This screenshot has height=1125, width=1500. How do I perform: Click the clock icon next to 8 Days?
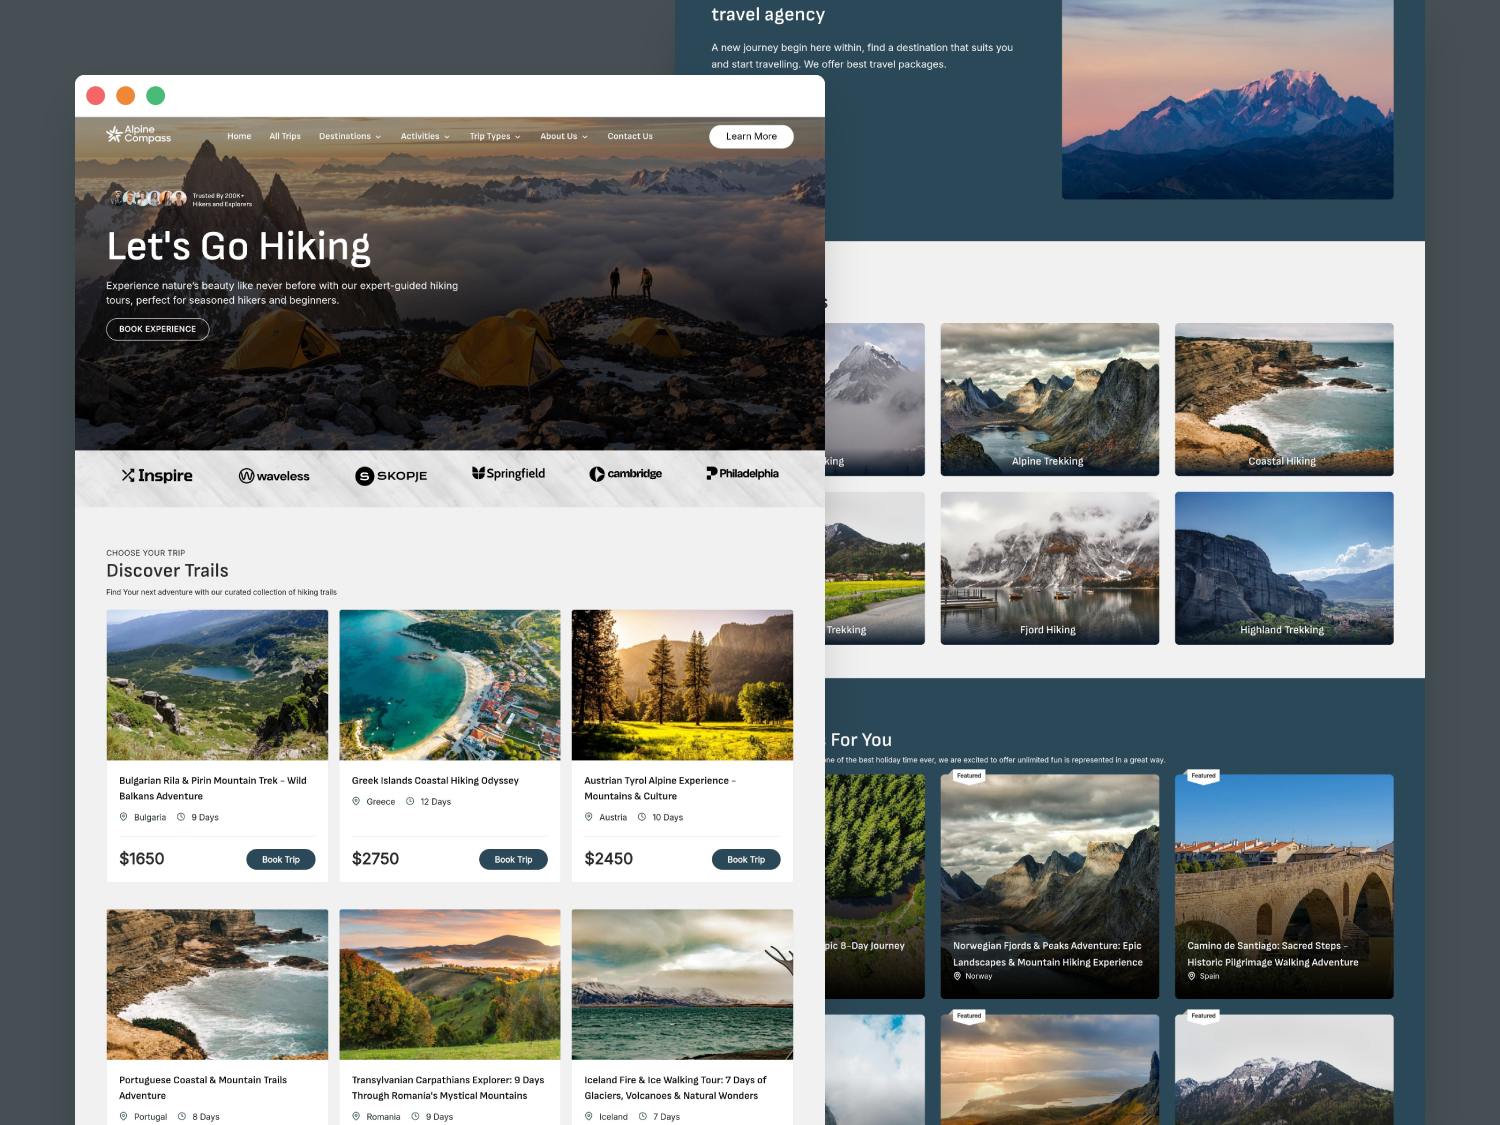[181, 1116]
